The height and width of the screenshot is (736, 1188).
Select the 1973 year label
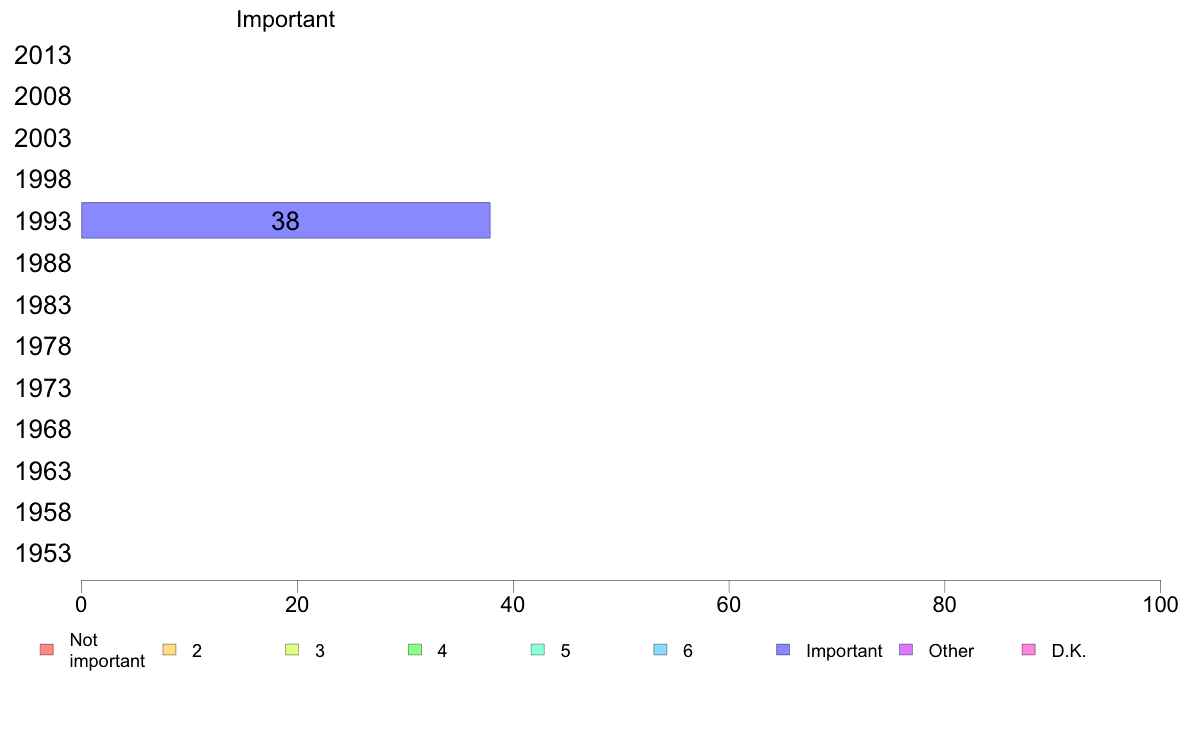[x=43, y=388]
